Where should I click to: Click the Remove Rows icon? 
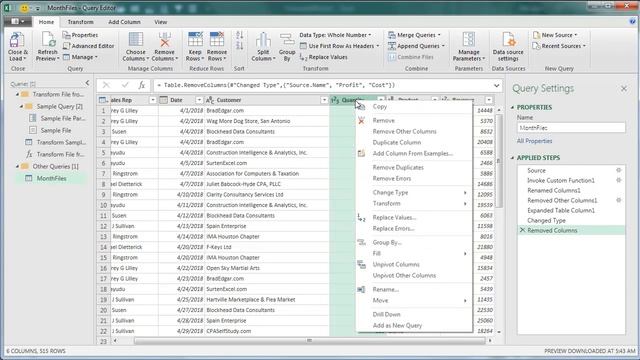coord(217,40)
